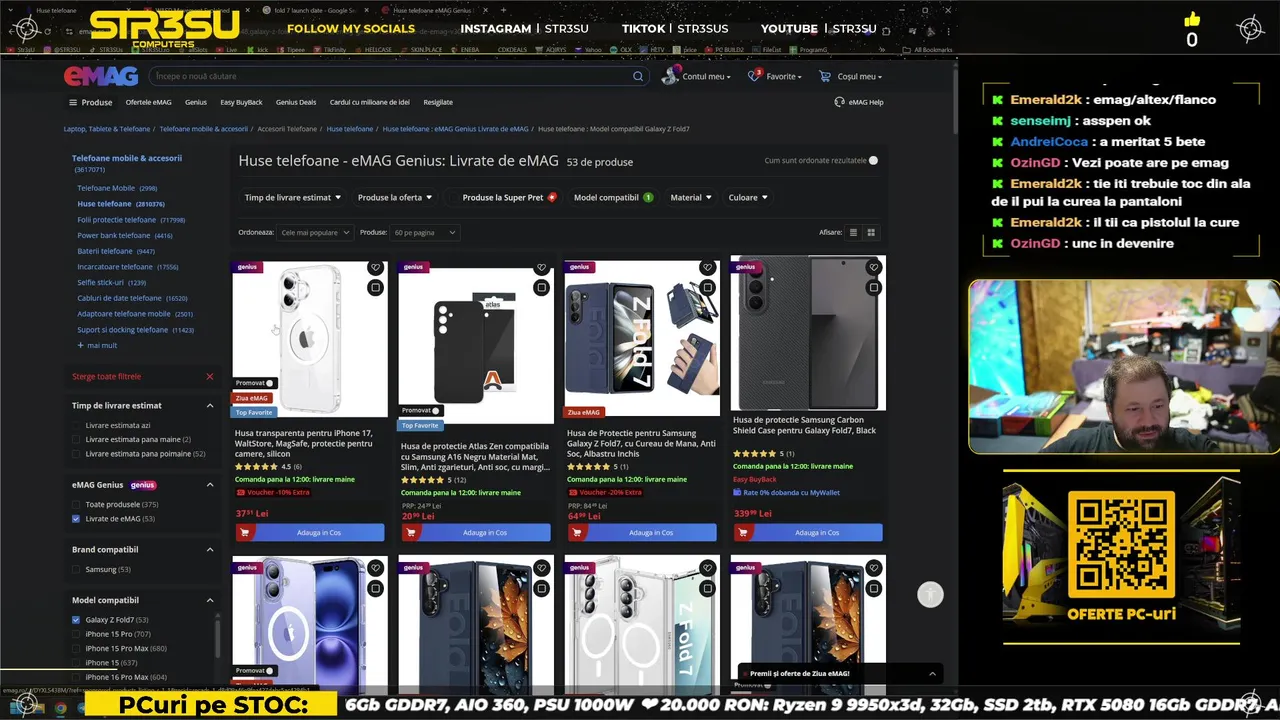The height and width of the screenshot is (720, 1280).
Task: Click the like thumbs-up icon on stream overlay
Action: pyautogui.click(x=1191, y=20)
